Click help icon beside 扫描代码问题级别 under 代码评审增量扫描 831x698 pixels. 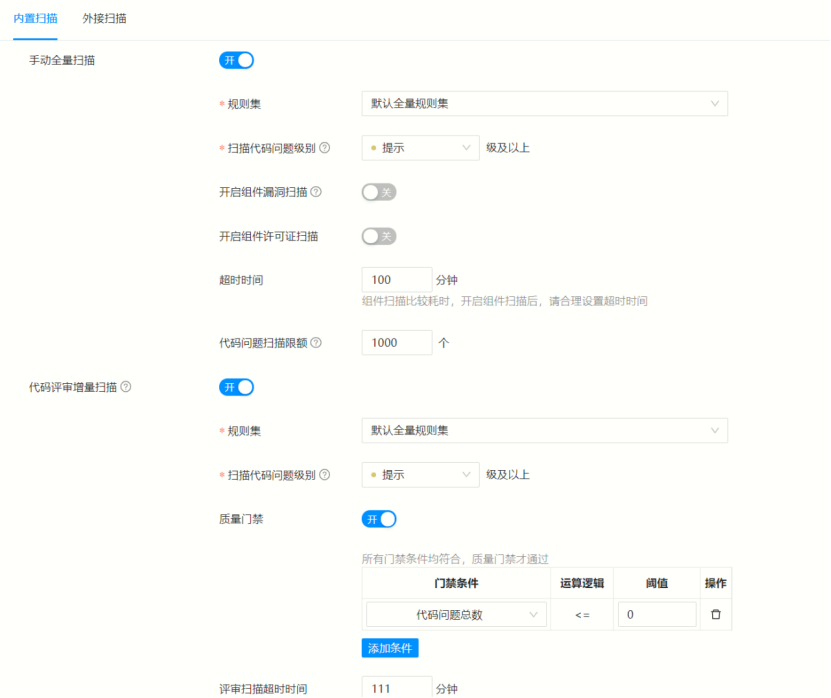[x=325, y=475]
